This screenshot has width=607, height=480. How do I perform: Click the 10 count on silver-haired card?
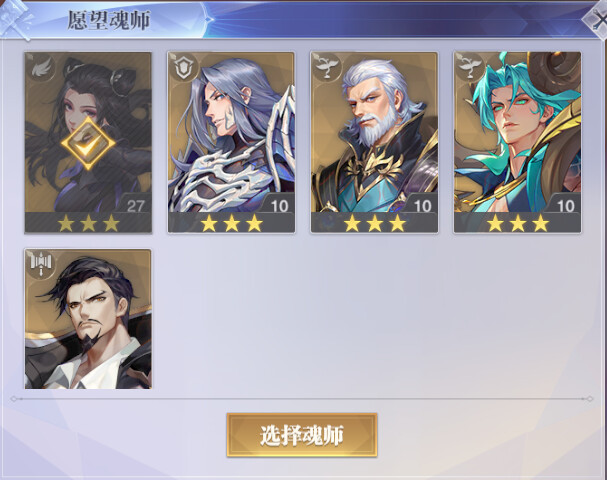(x=279, y=206)
